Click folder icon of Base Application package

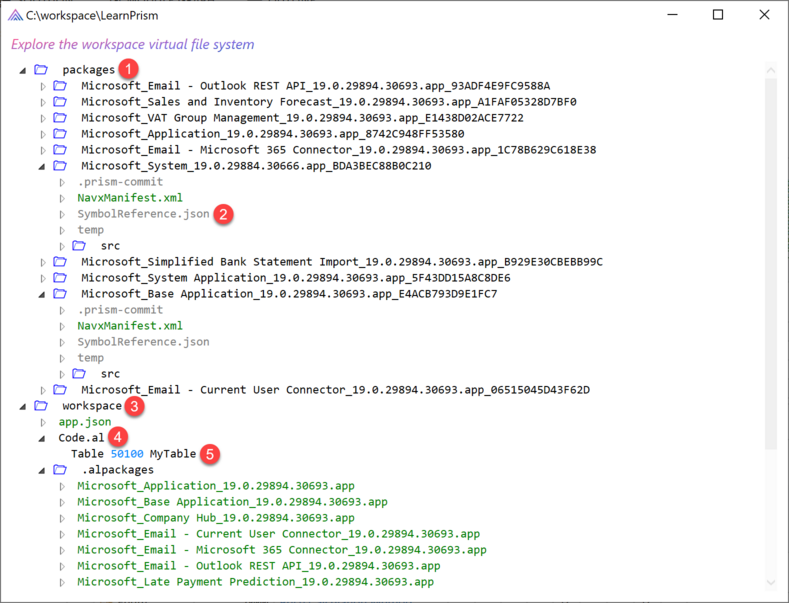pos(60,293)
